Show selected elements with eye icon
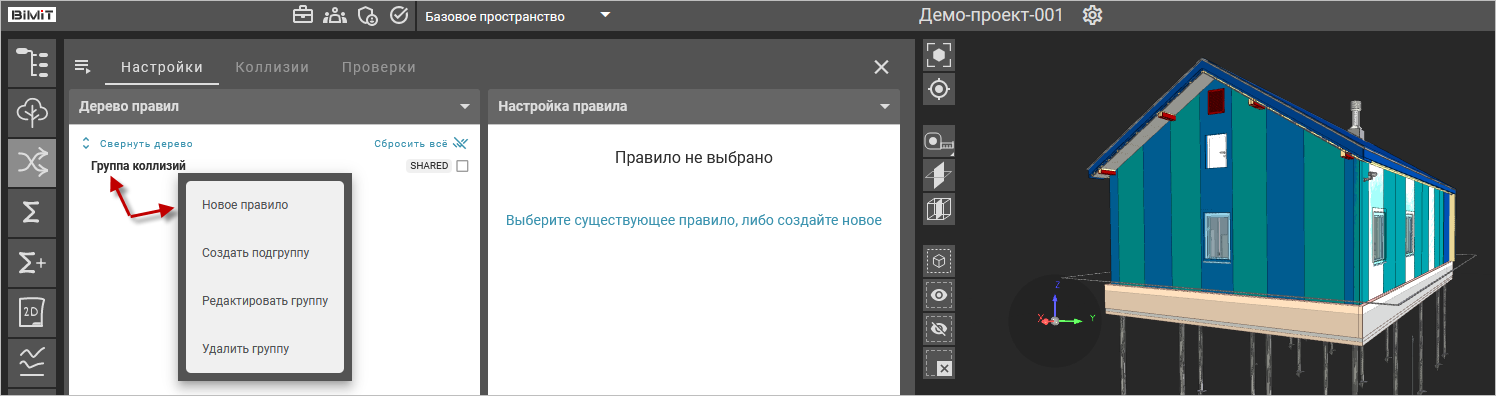 tap(940, 295)
